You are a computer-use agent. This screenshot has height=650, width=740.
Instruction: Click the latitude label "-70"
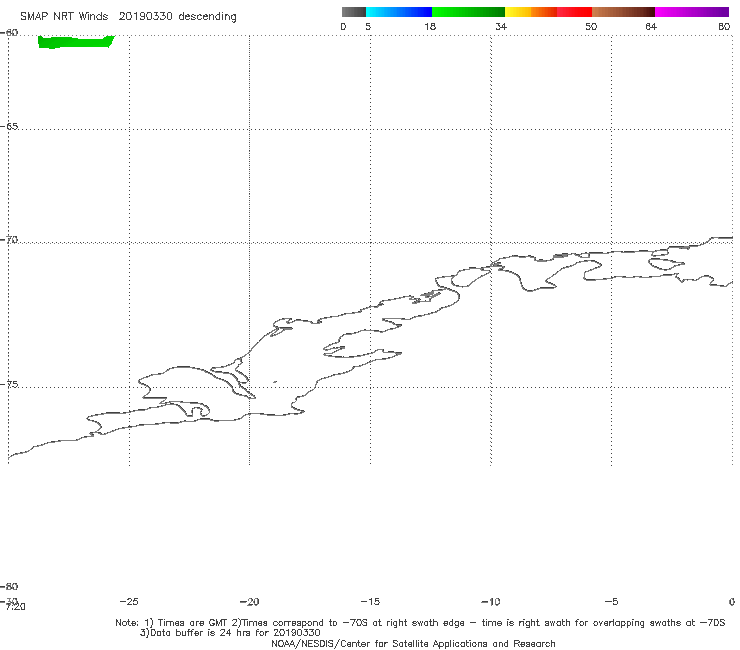pos(9,240)
